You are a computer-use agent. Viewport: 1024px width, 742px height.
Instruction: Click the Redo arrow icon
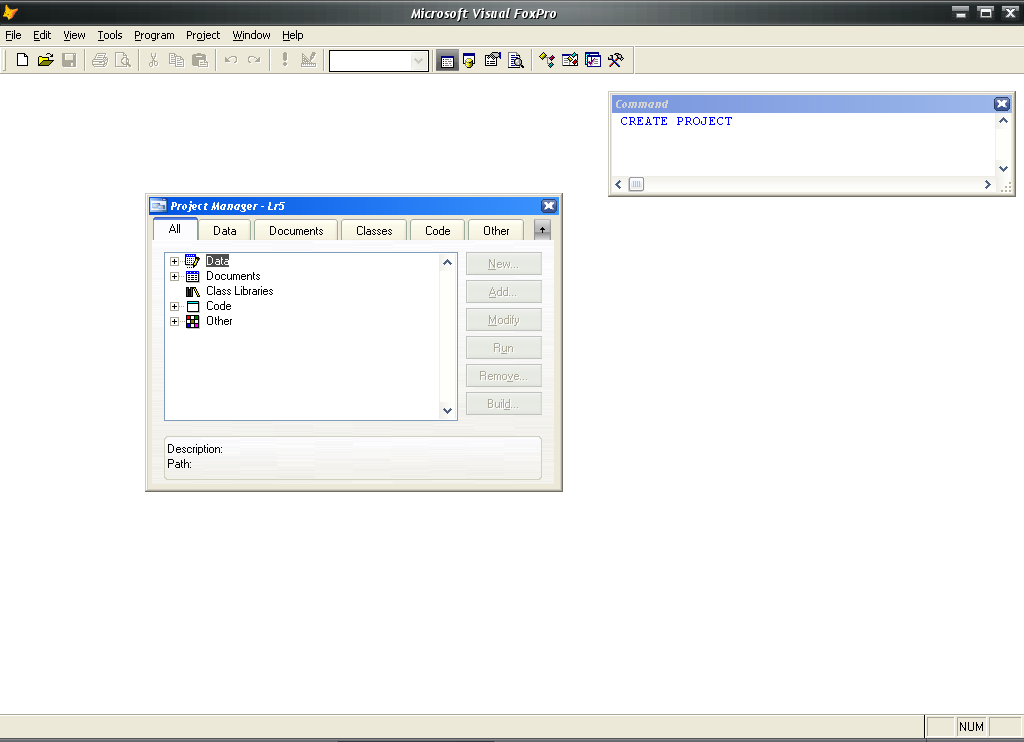click(254, 60)
